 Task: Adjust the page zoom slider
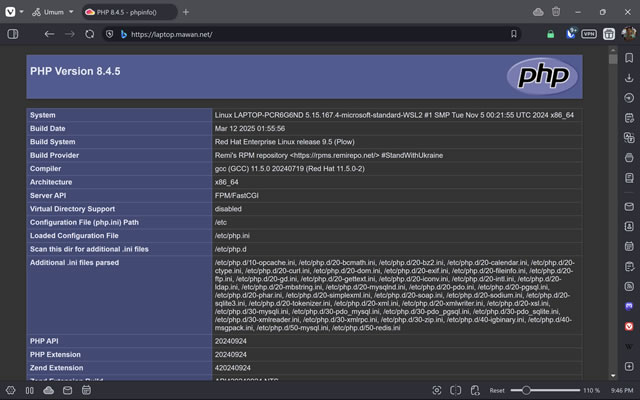545,390
